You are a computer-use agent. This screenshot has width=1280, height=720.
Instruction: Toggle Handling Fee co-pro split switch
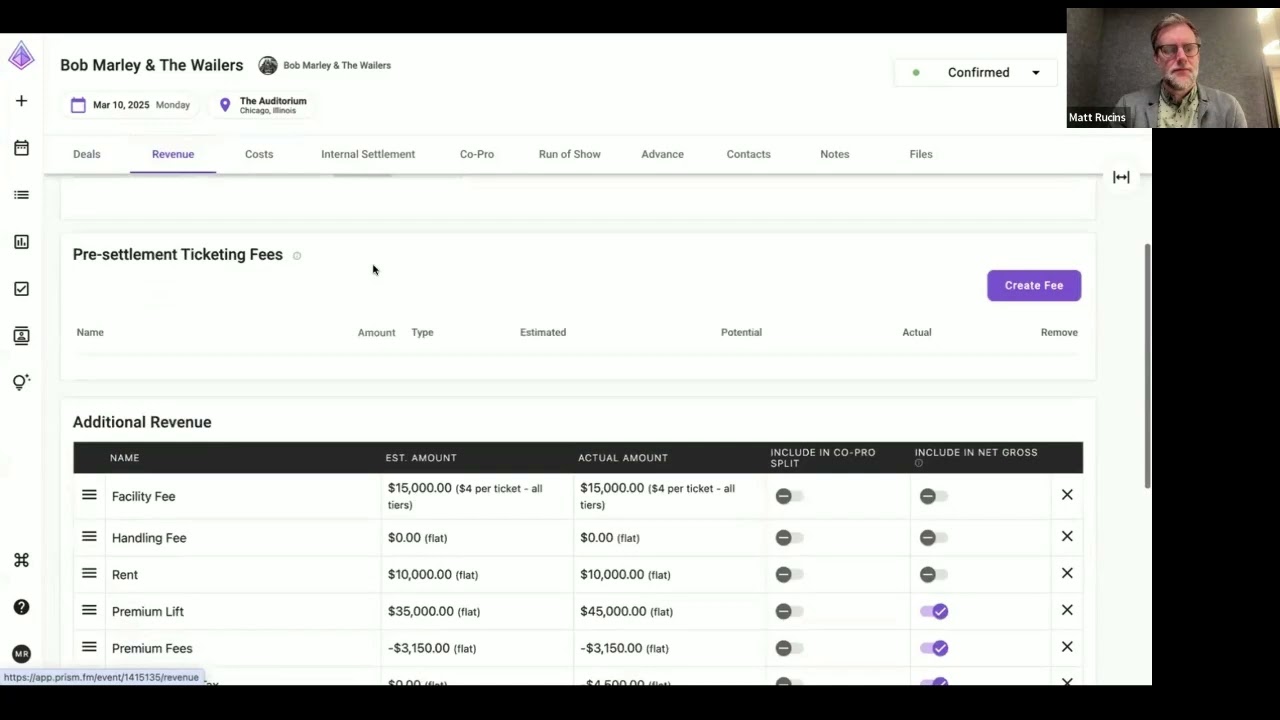pos(789,538)
